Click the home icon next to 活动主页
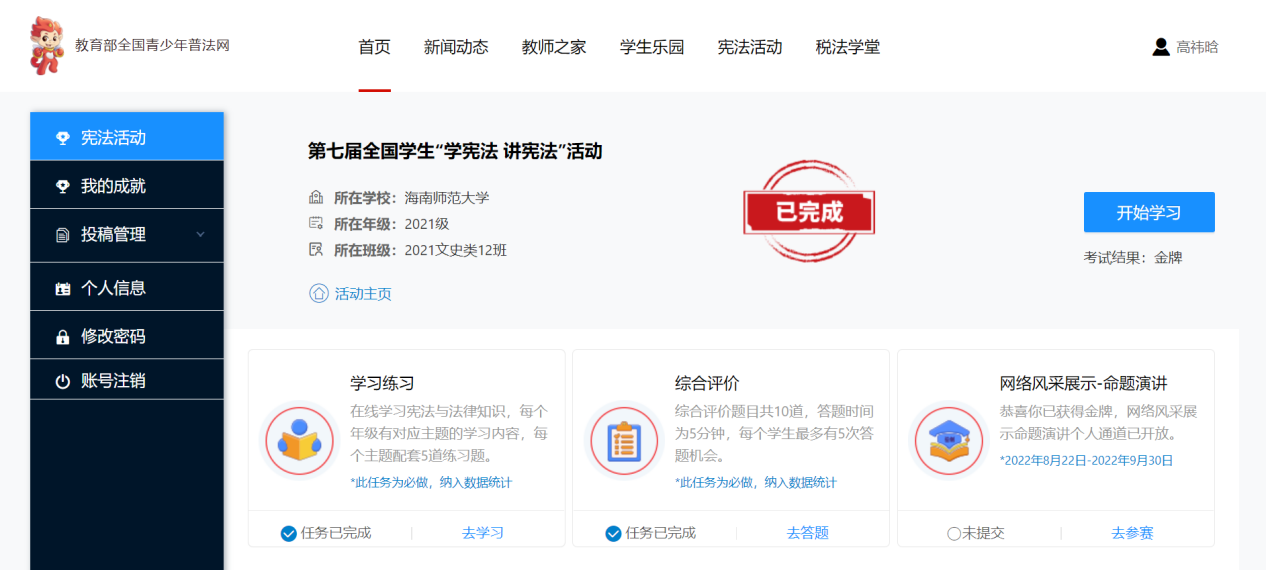Viewport: 1266px width, 570px height. click(x=318, y=293)
